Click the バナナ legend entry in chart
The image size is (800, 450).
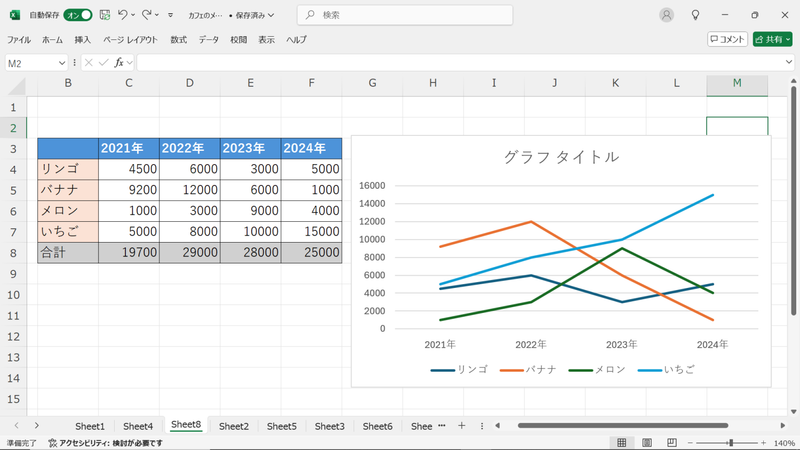pyautogui.click(x=528, y=369)
